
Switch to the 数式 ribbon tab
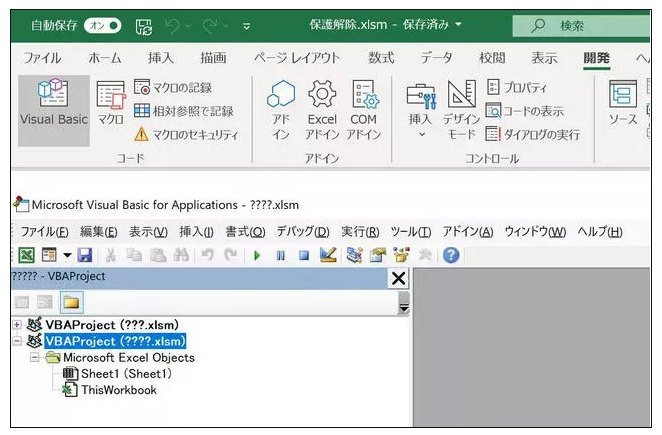click(x=381, y=58)
